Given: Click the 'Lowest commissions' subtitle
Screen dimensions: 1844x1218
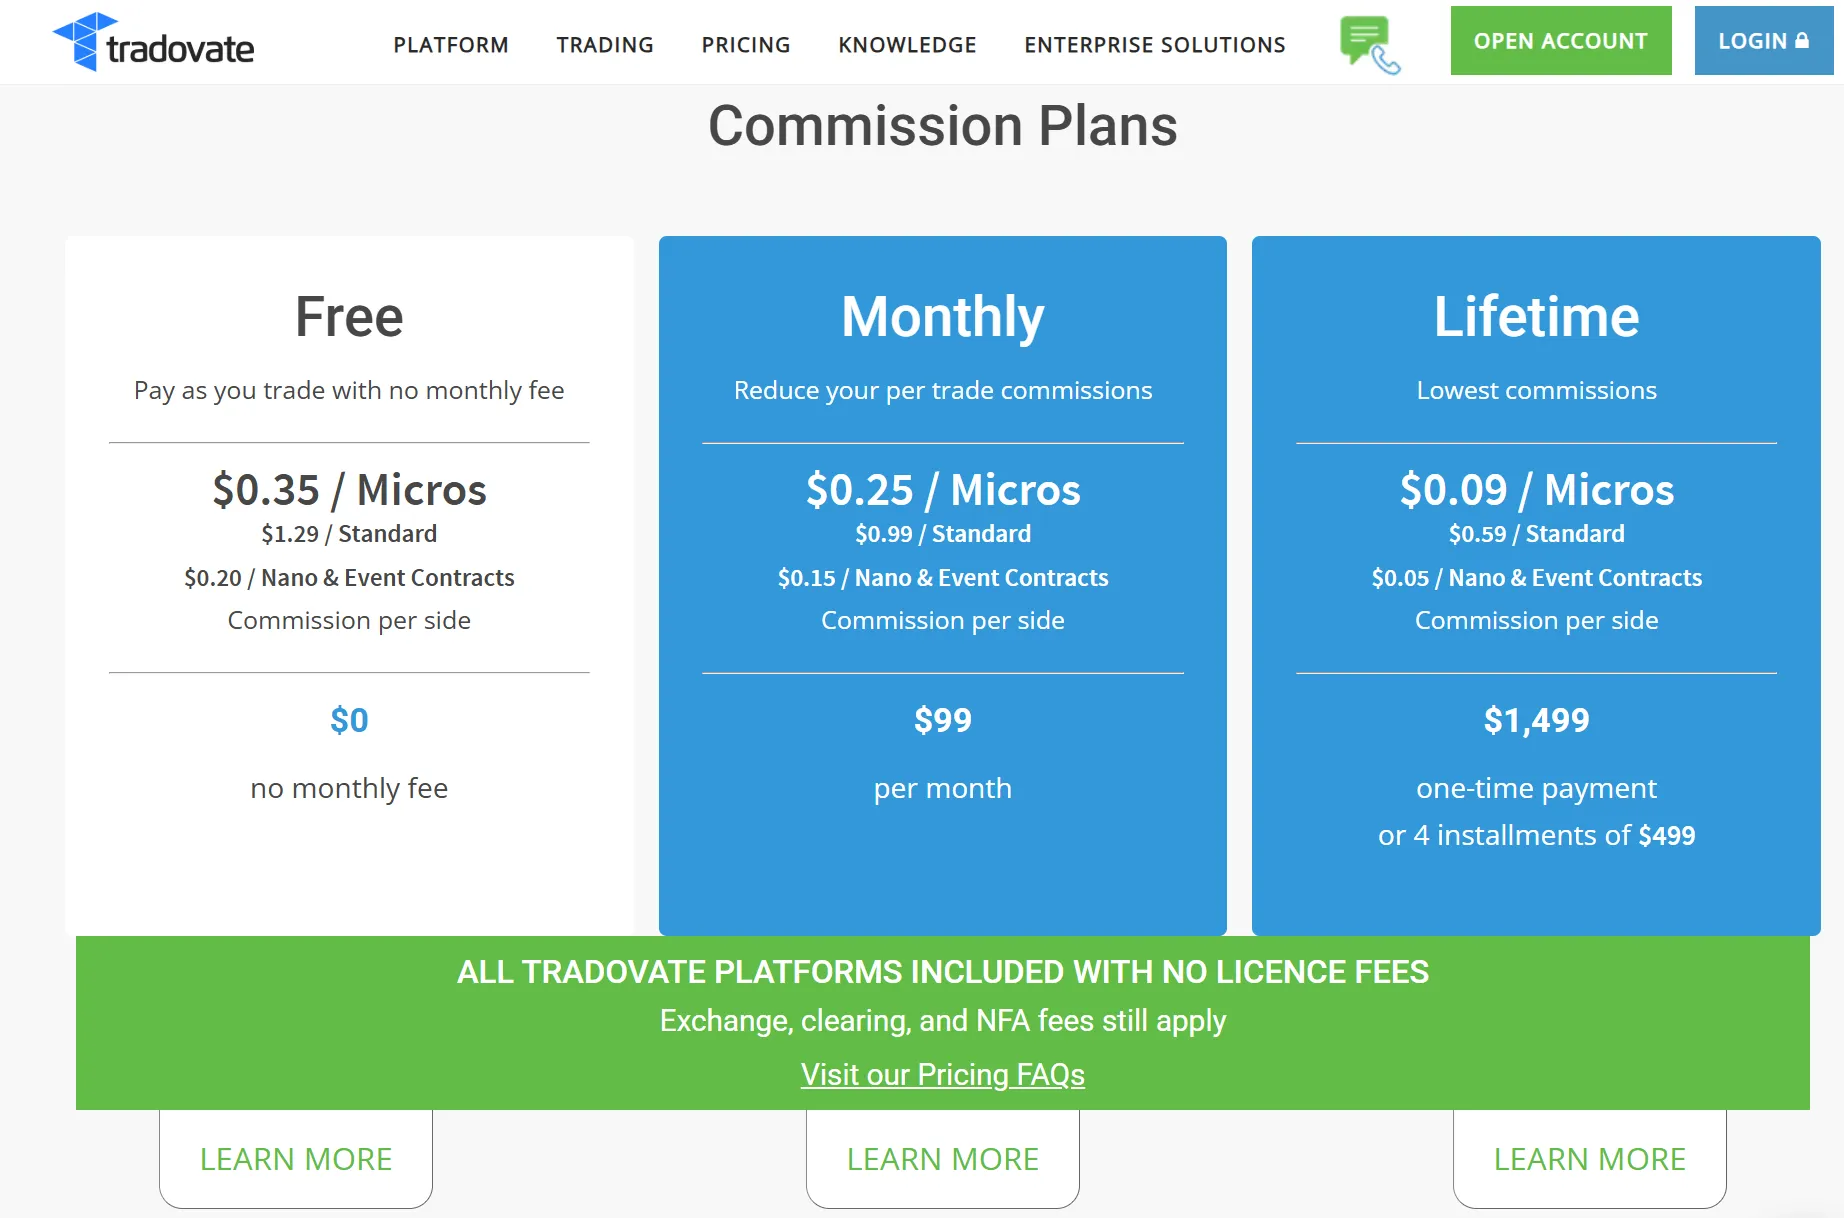Looking at the screenshot, I should click(x=1537, y=390).
